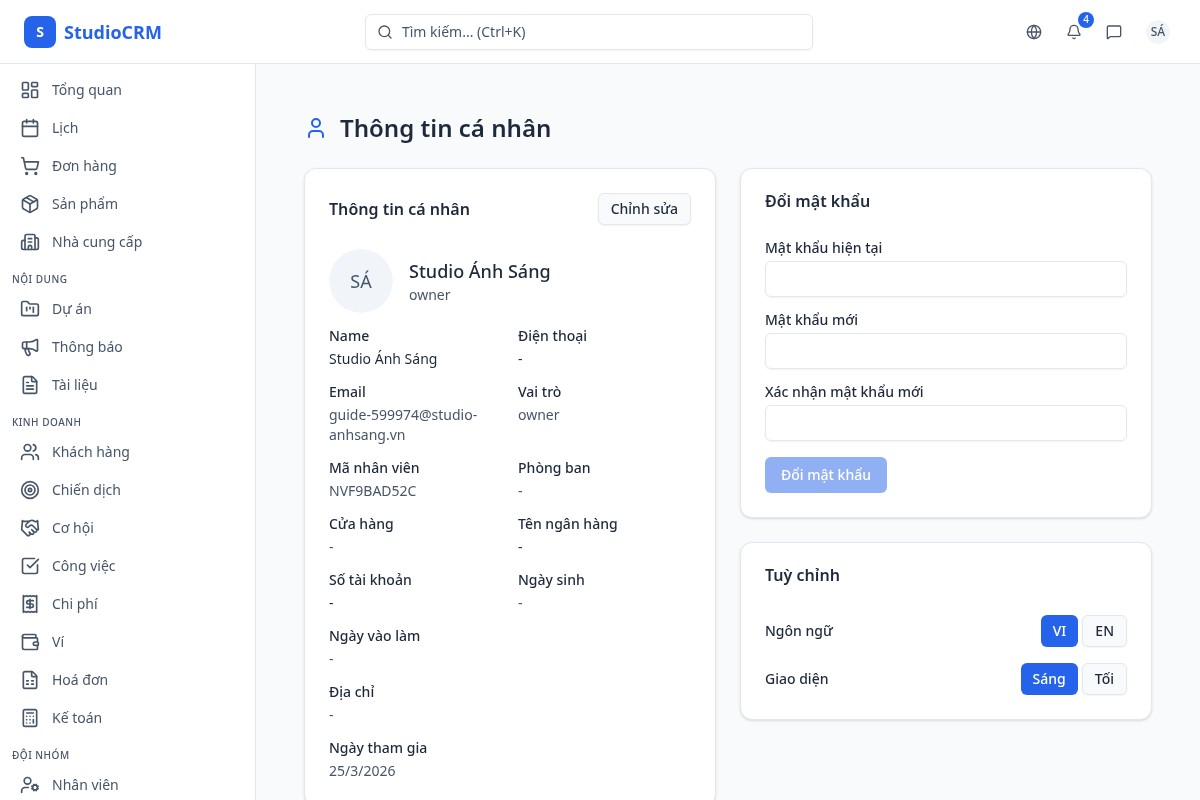The width and height of the screenshot is (1200, 800).
Task: Click the Chỉnh sửa edit button
Action: pyautogui.click(x=644, y=209)
